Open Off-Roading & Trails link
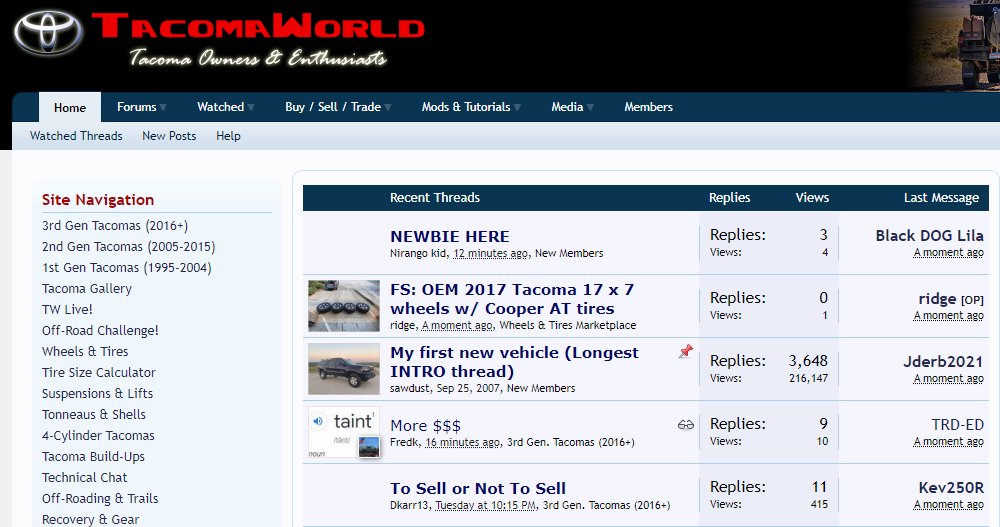Image resolution: width=1000 pixels, height=527 pixels. click(x=100, y=499)
